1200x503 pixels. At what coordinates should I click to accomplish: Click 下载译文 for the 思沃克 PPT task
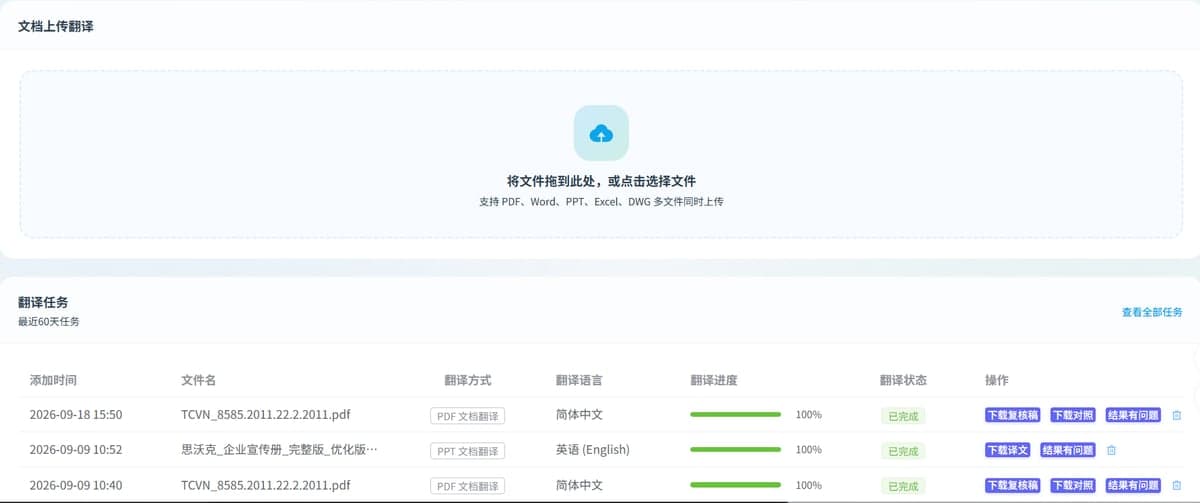coord(1008,450)
